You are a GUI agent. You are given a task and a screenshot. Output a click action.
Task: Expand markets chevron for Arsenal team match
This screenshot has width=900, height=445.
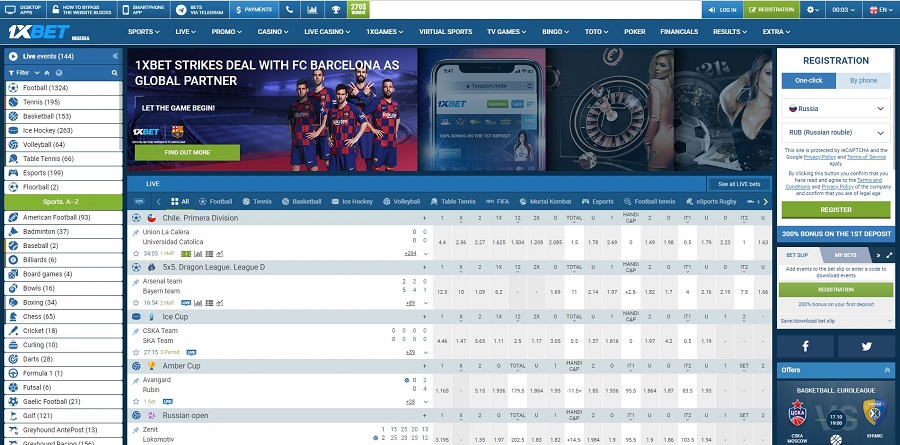tap(426, 303)
